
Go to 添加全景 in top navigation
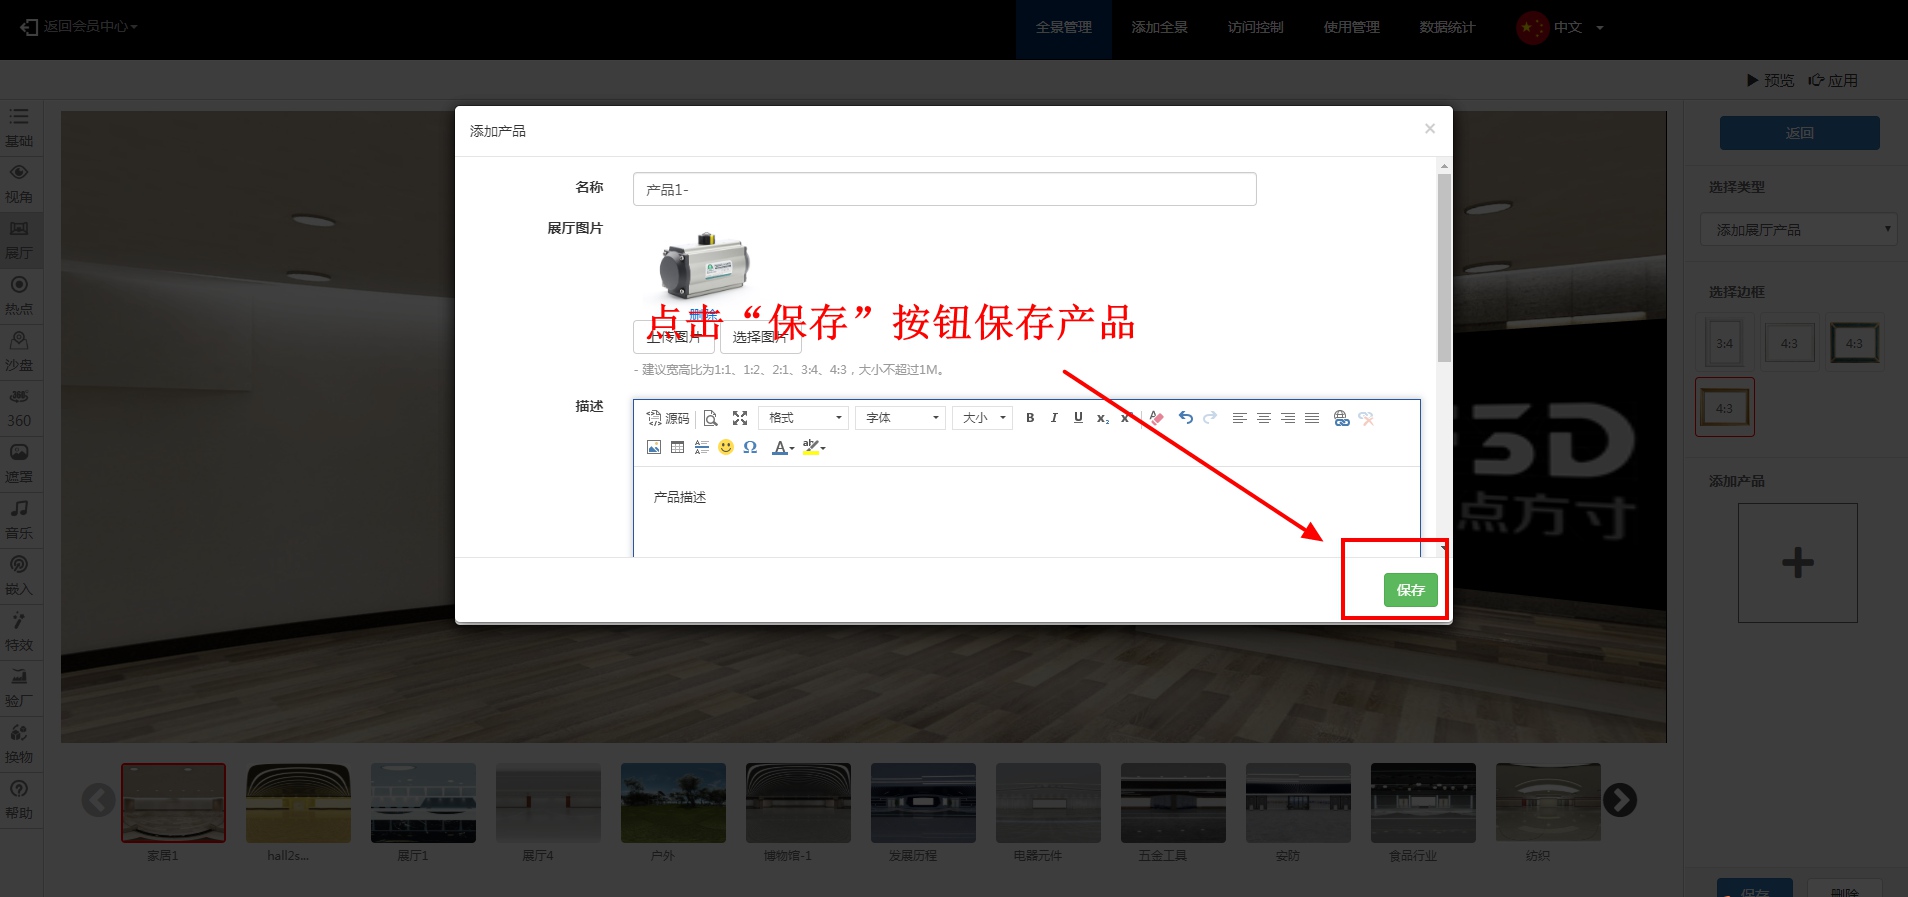tap(1159, 28)
